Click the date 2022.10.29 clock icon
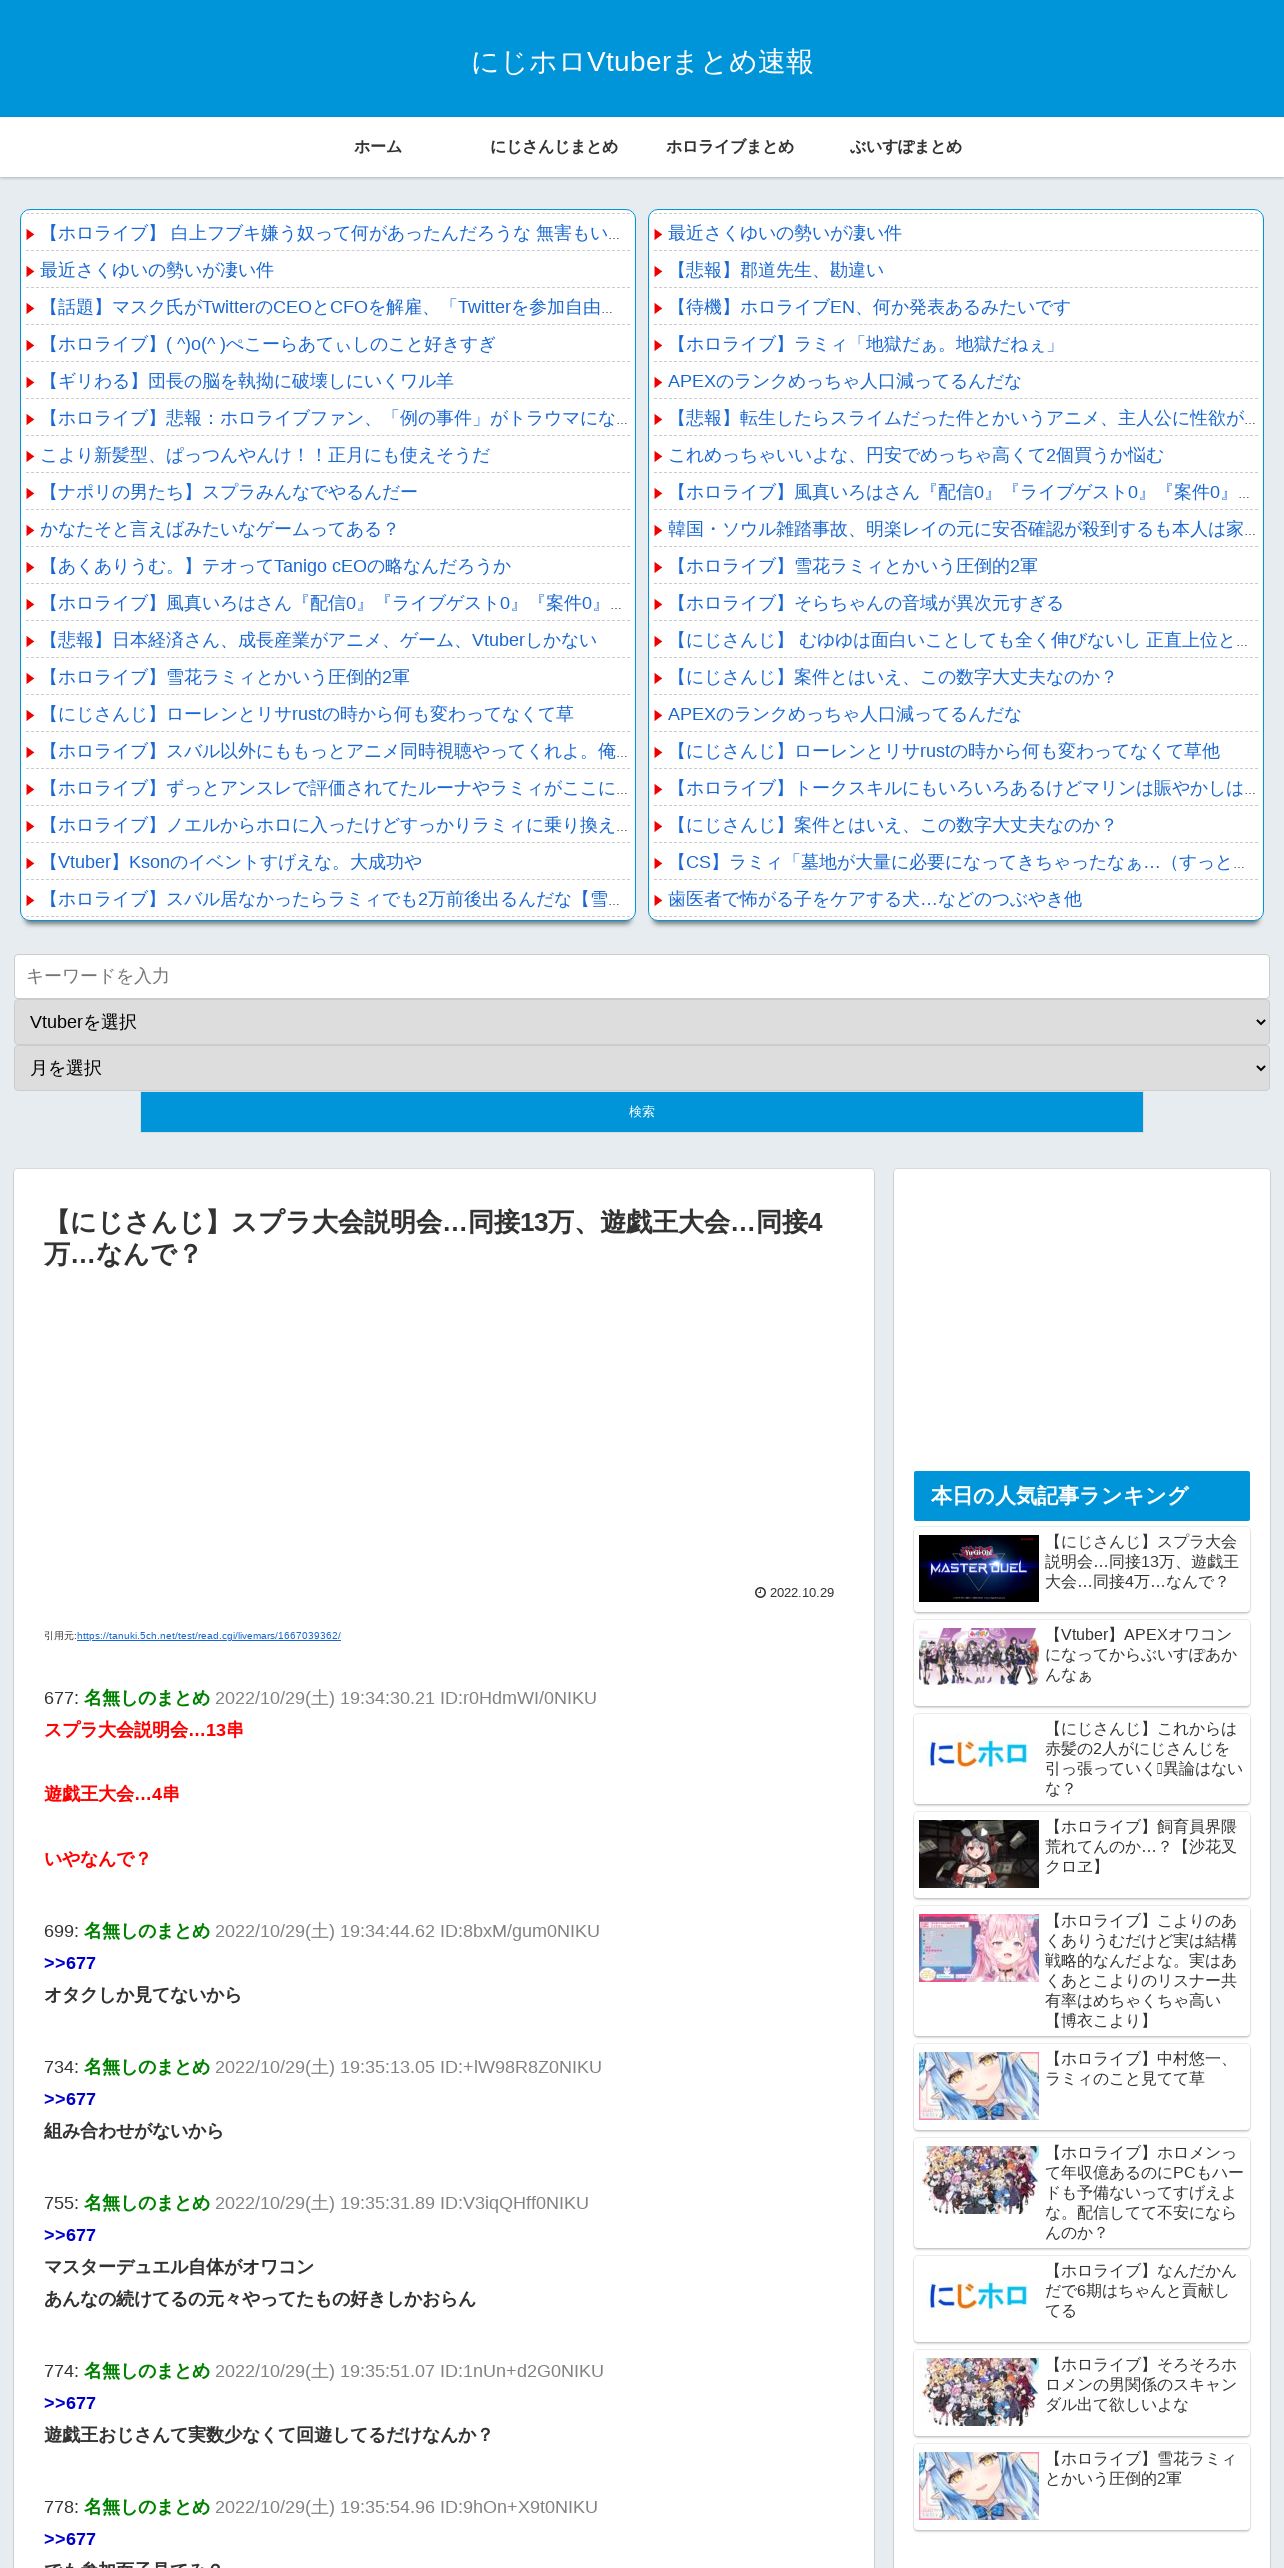 760,1593
